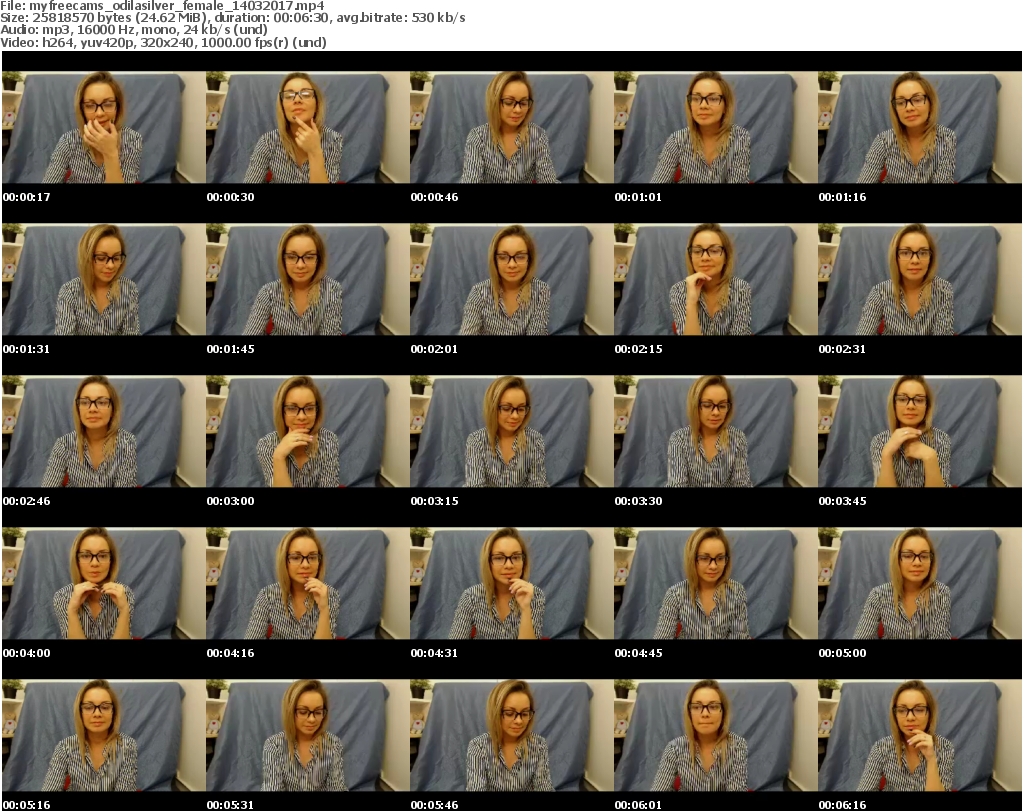1024x811 pixels.
Task: Click the 00:01:01 timestamp label
Action: coord(638,197)
